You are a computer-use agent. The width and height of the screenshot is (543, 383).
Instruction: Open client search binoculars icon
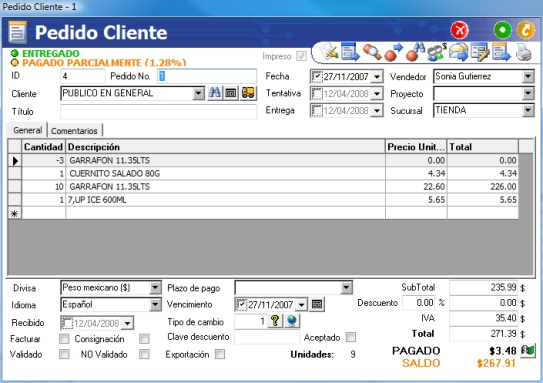pos(215,93)
